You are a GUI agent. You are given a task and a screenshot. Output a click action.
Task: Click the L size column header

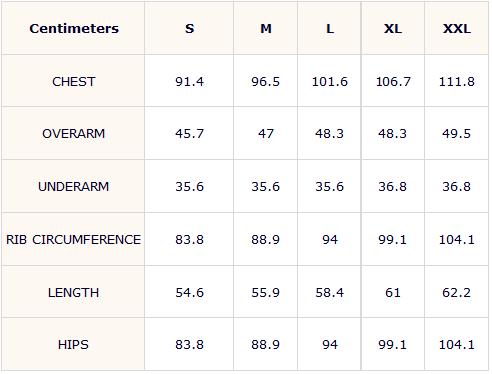pyautogui.click(x=330, y=29)
